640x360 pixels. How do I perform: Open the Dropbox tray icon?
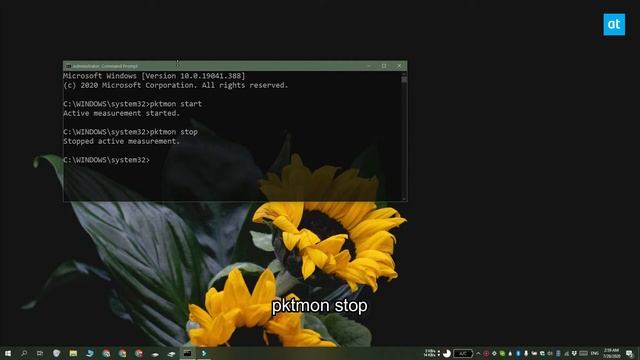click(574, 353)
